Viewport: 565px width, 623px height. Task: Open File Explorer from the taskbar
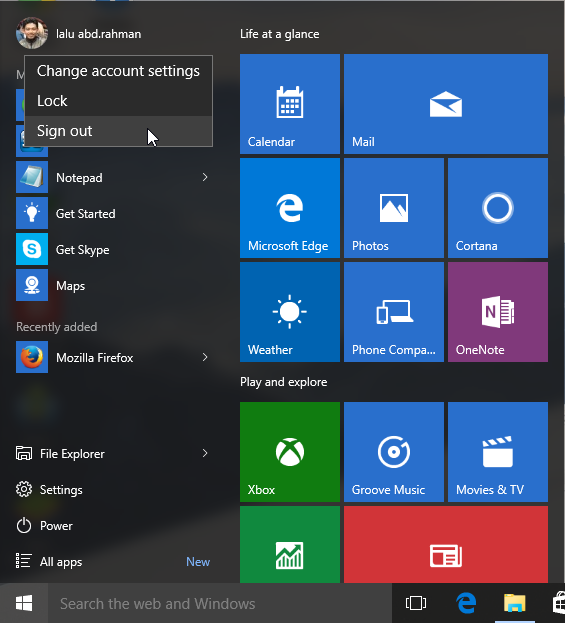515,603
